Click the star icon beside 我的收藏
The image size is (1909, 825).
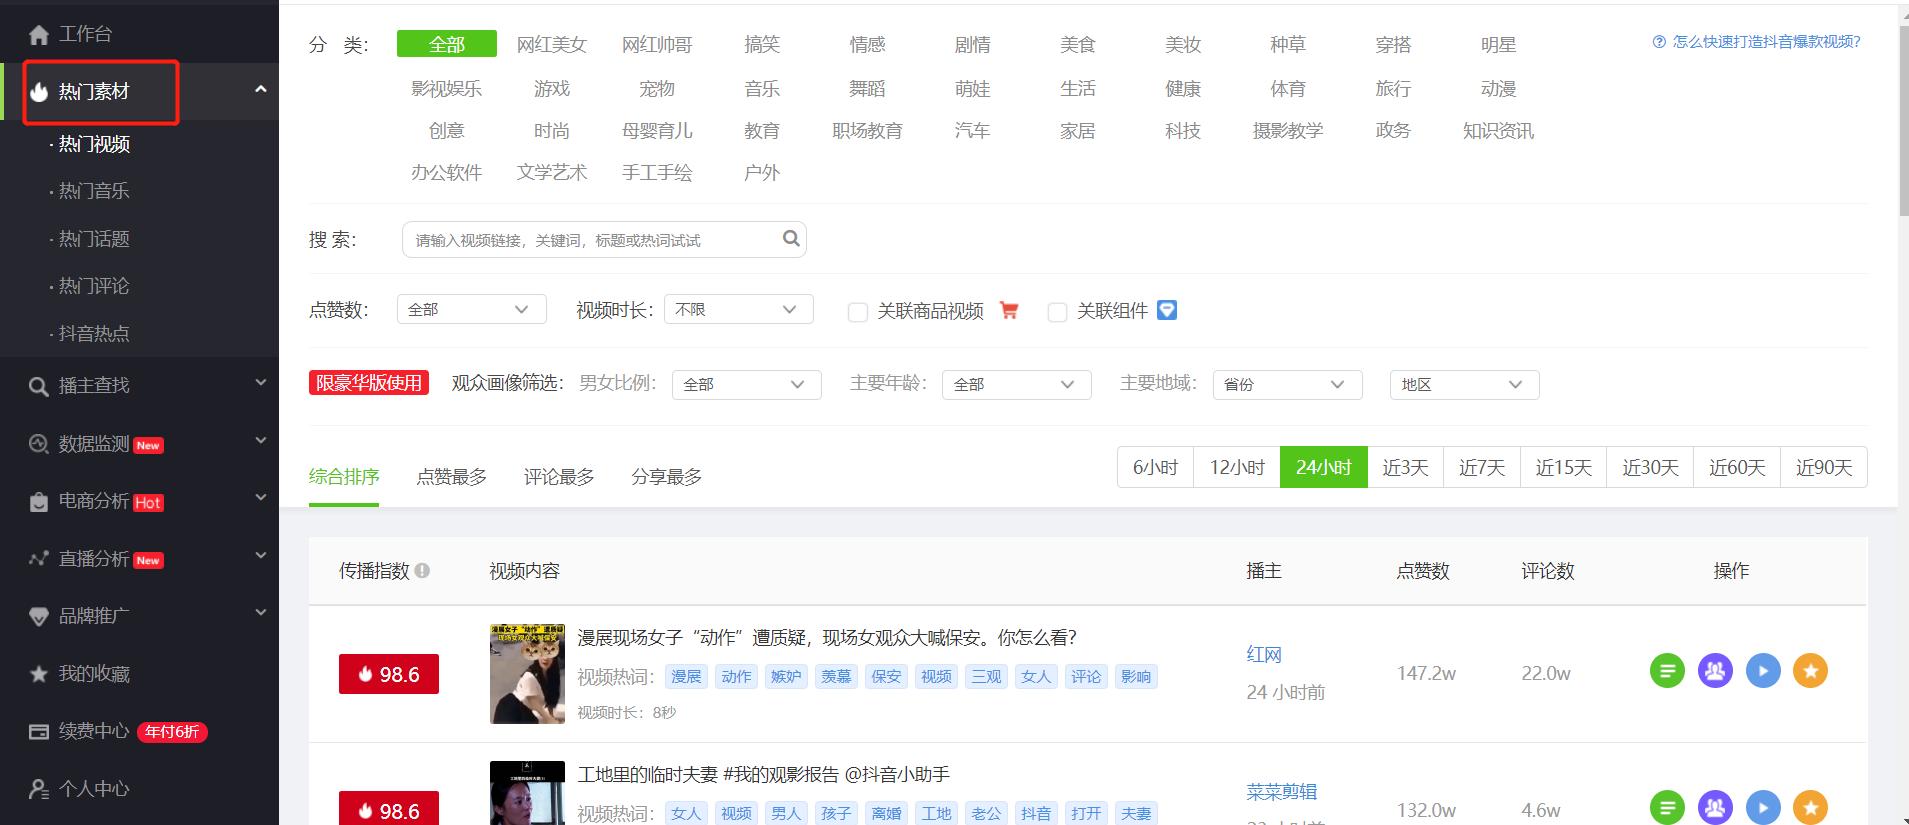39,674
